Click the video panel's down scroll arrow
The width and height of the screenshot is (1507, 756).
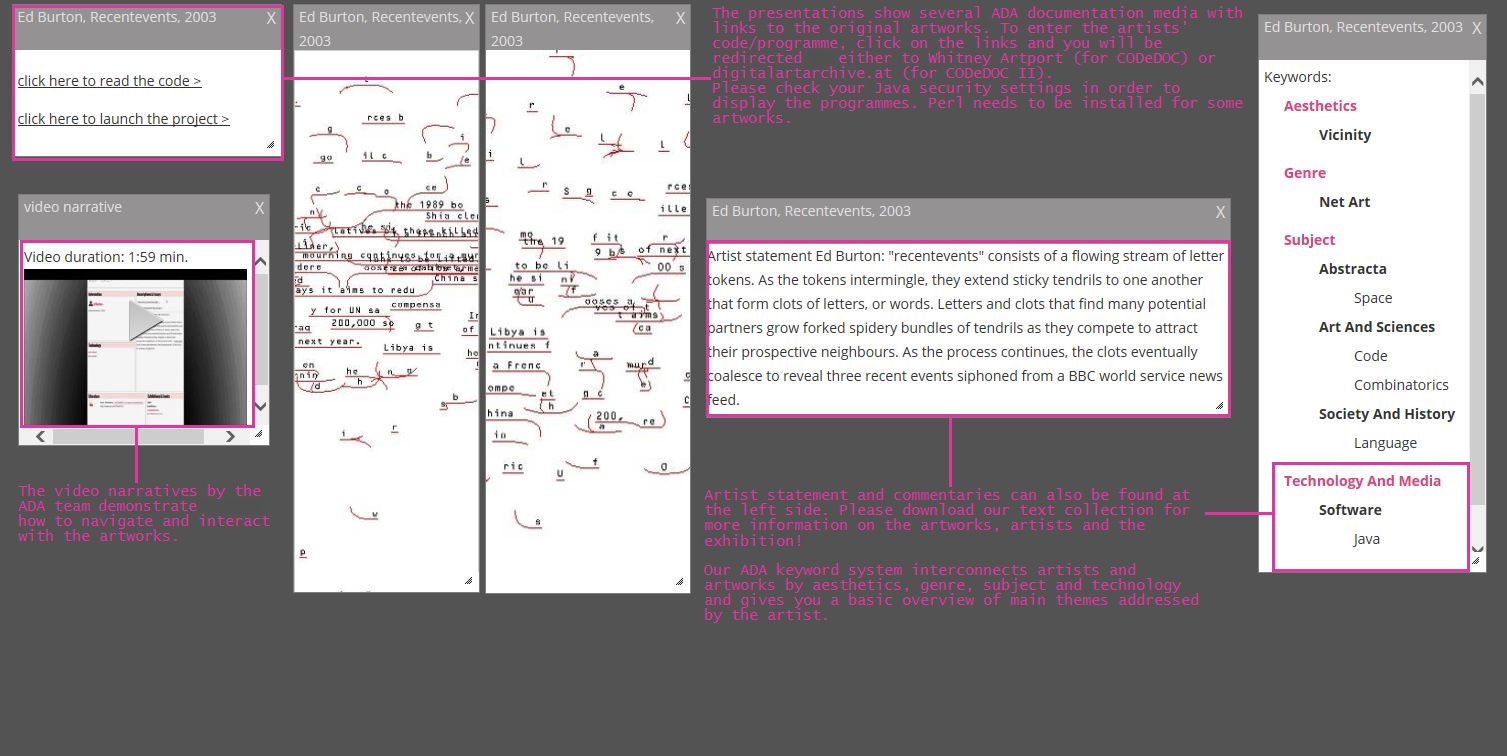click(261, 406)
